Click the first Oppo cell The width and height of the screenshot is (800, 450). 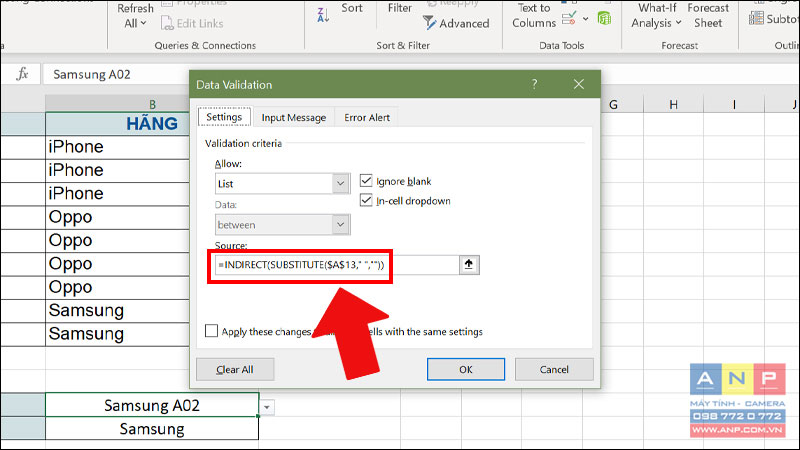click(x=118, y=217)
